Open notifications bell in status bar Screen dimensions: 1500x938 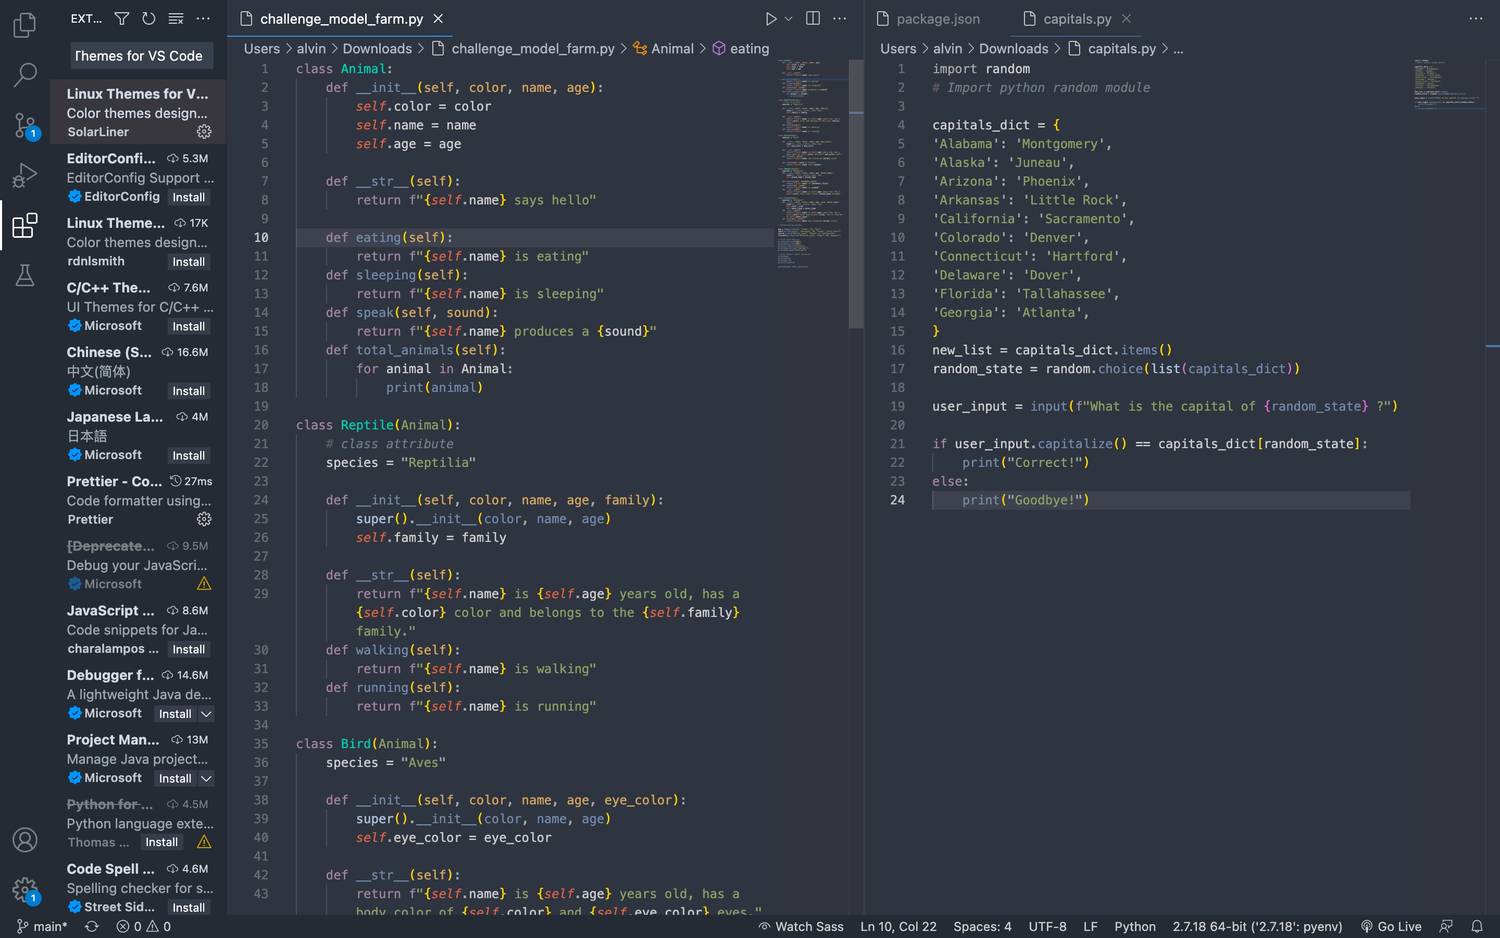(1476, 926)
